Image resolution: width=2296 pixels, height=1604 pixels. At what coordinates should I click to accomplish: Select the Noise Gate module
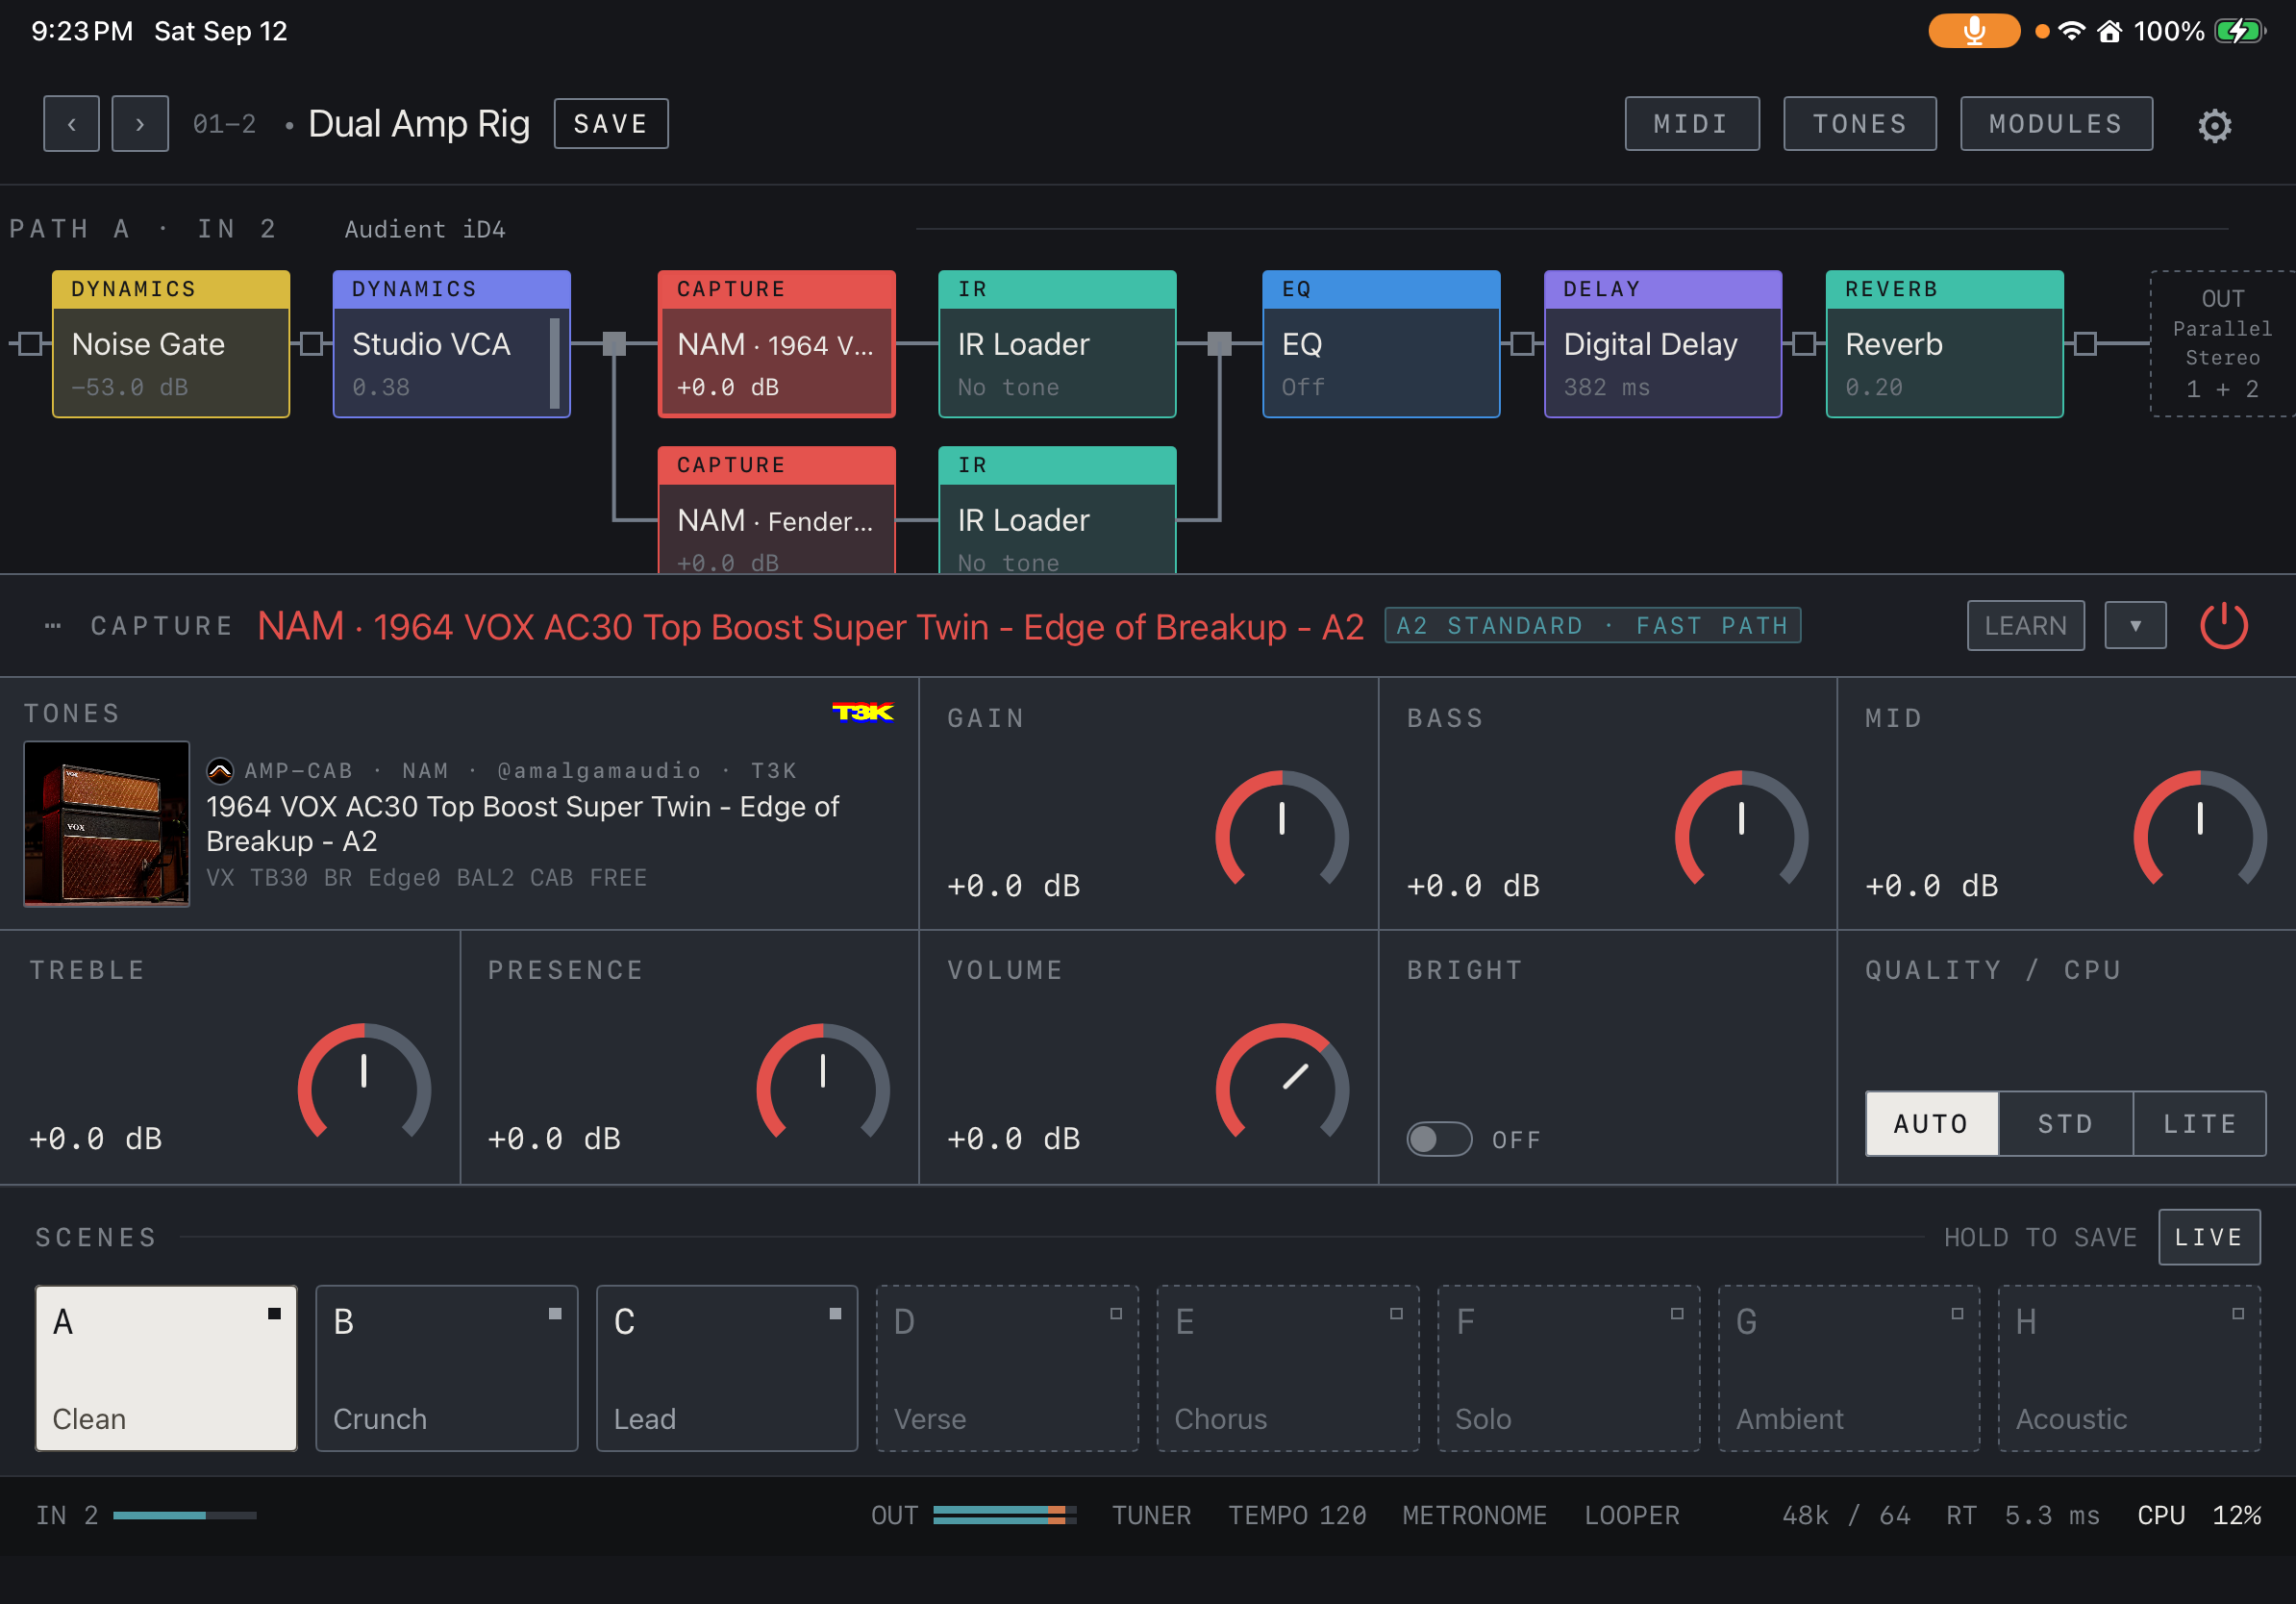pos(171,344)
